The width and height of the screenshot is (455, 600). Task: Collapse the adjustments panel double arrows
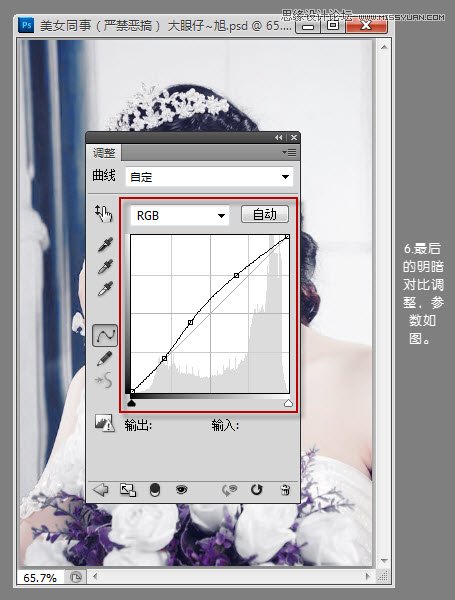tap(279, 137)
